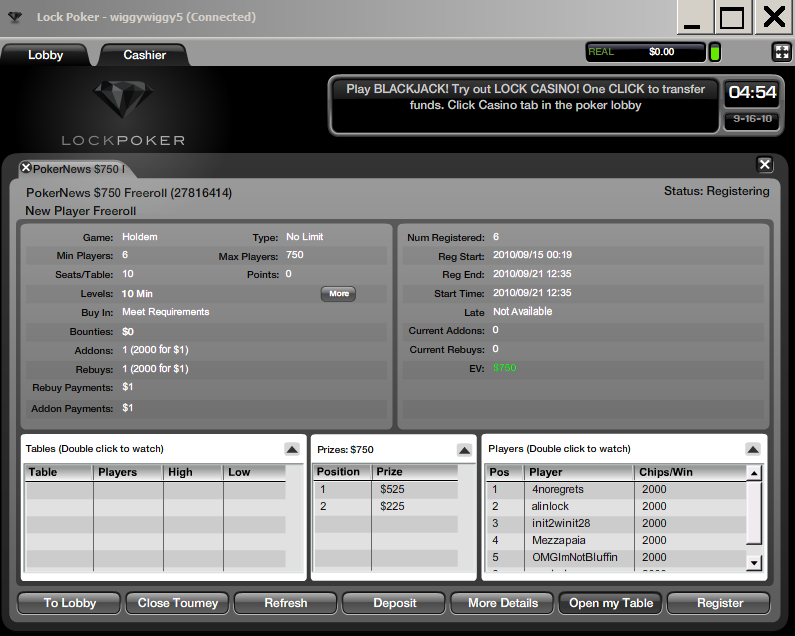Click the Prize column header
Image resolution: width=795 pixels, height=636 pixels.
tap(415, 472)
